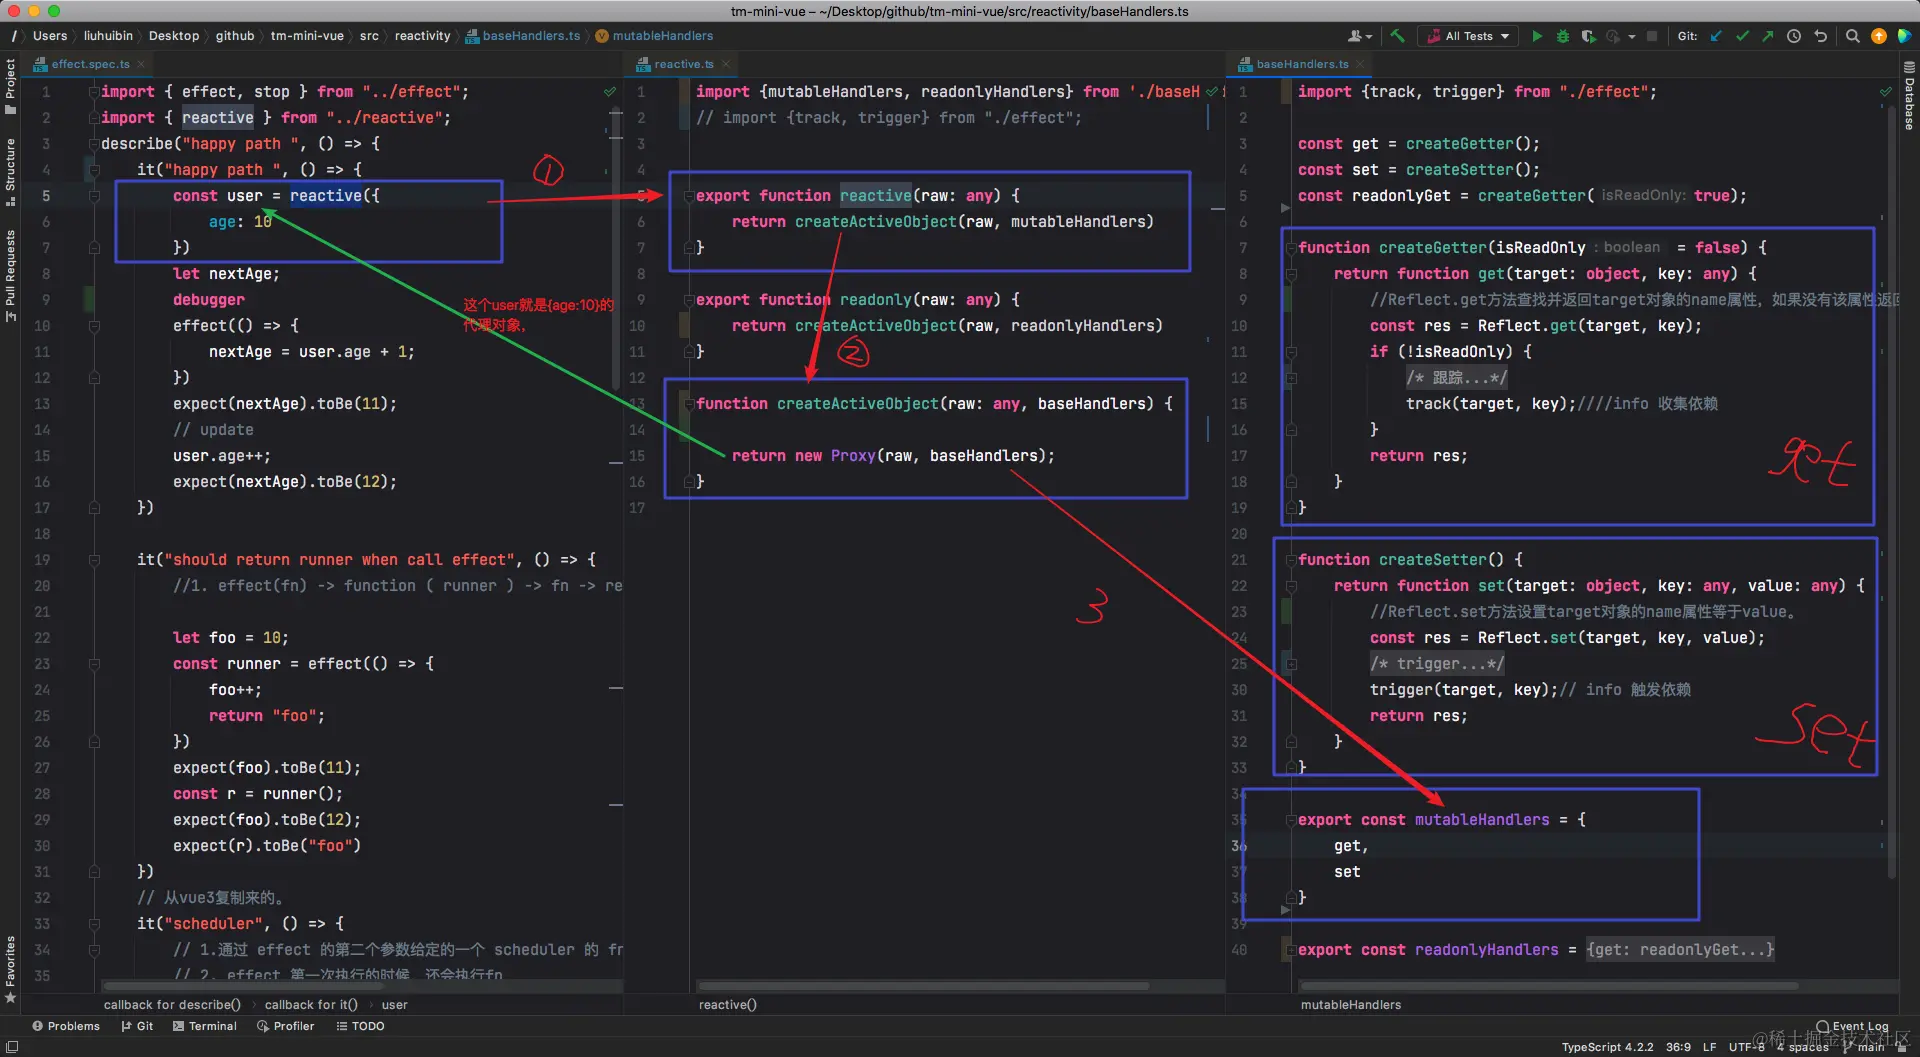Click the UTF-8 encoding in status bar

point(1746,1047)
